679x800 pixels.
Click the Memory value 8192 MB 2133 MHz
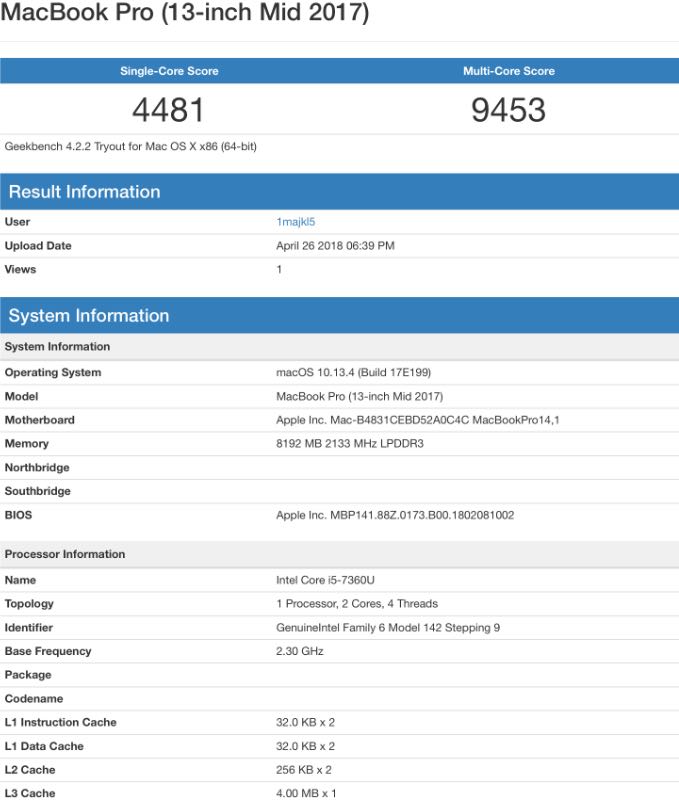click(349, 444)
